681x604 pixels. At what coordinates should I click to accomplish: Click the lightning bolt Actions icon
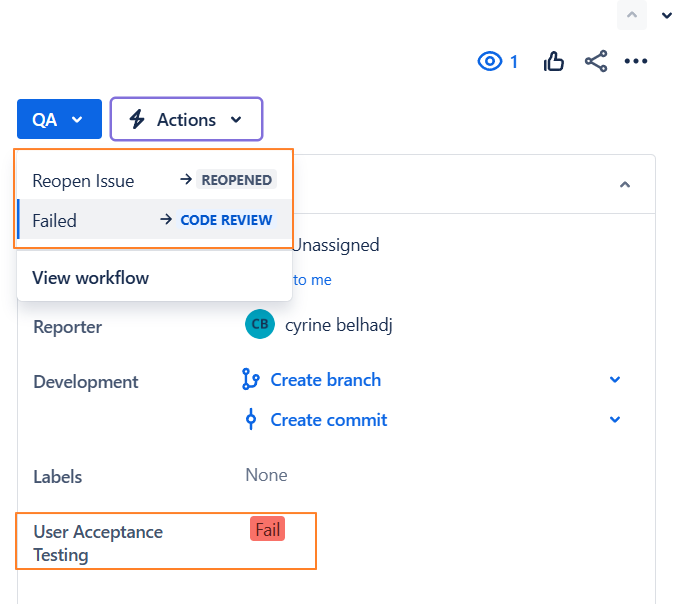[x=137, y=120]
